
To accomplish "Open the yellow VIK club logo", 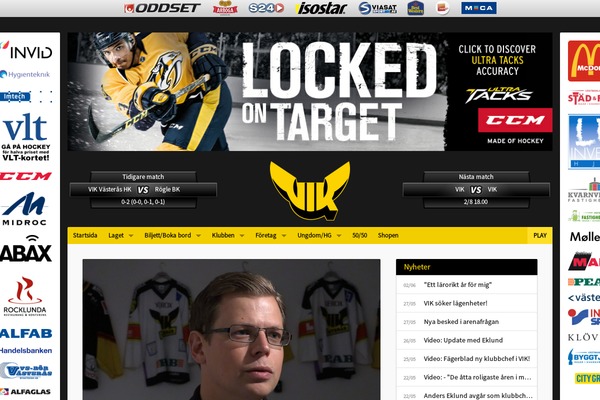I will 310,191.
